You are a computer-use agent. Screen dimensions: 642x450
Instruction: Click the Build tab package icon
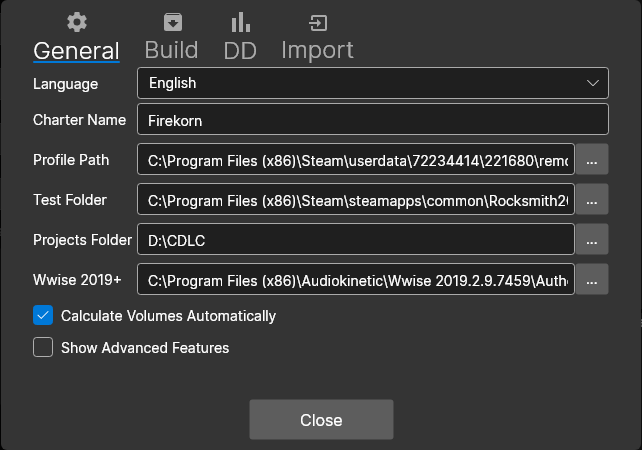pos(172,22)
